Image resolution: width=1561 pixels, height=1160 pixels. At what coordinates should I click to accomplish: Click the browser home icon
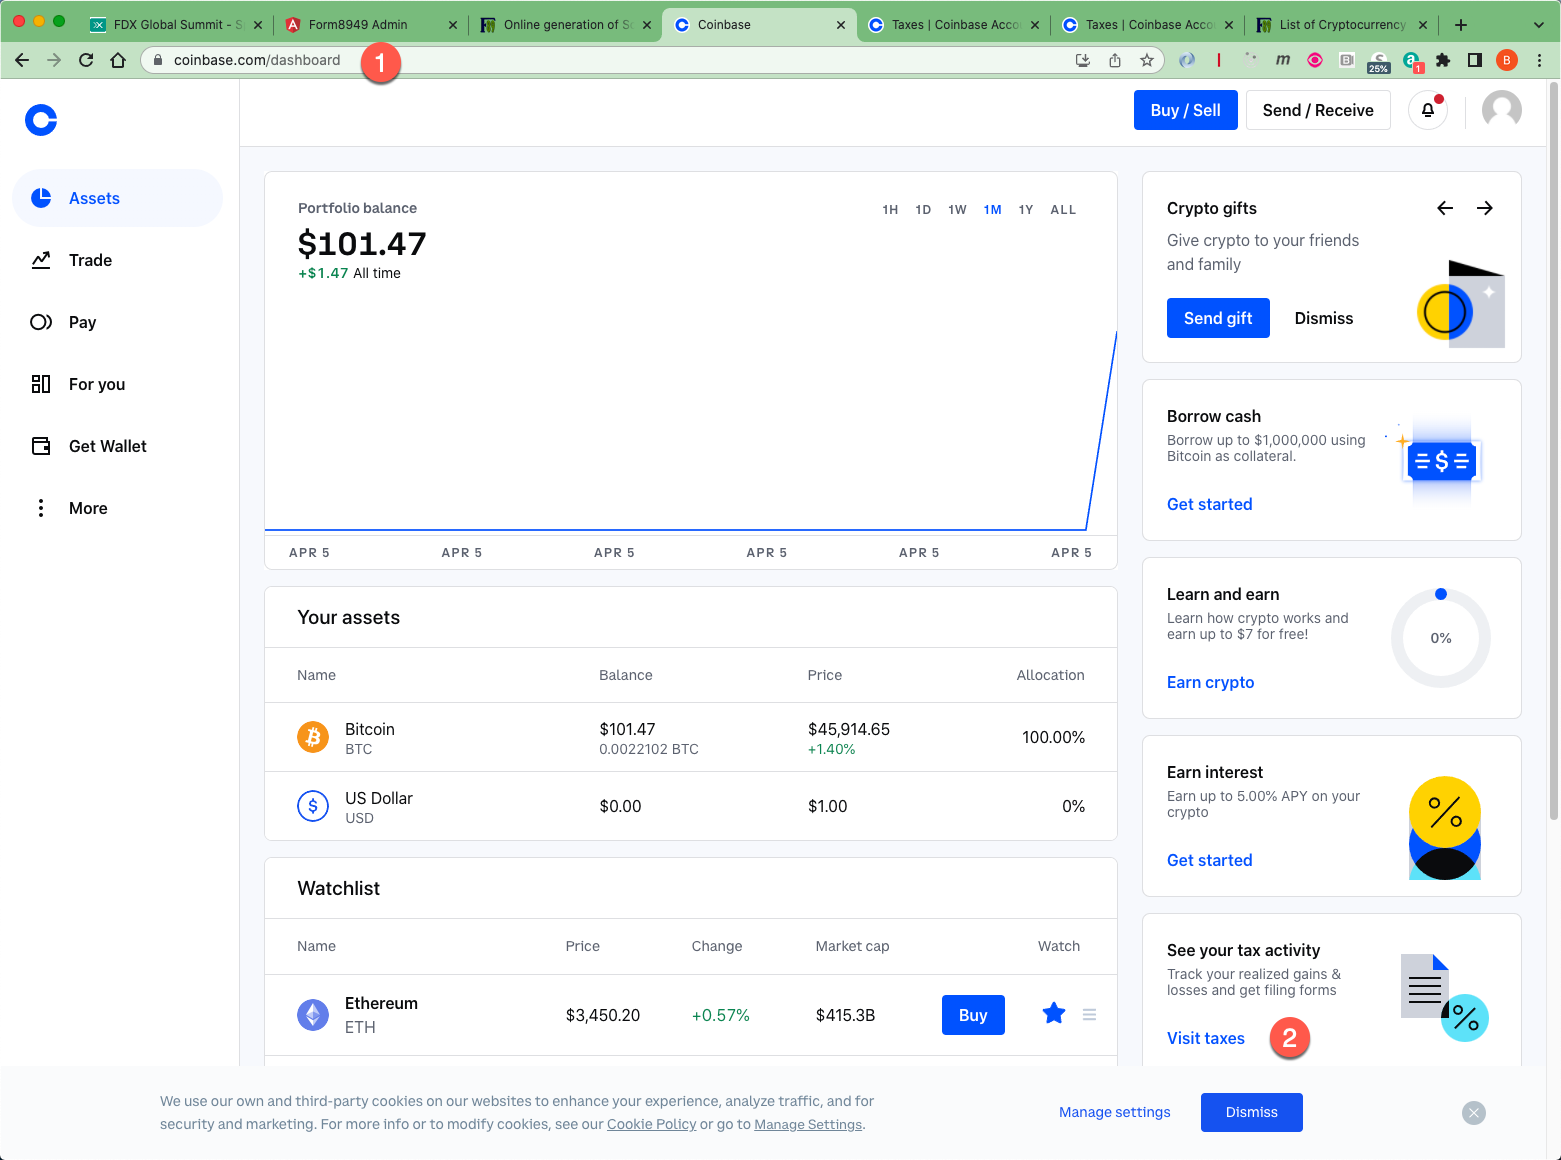[118, 60]
